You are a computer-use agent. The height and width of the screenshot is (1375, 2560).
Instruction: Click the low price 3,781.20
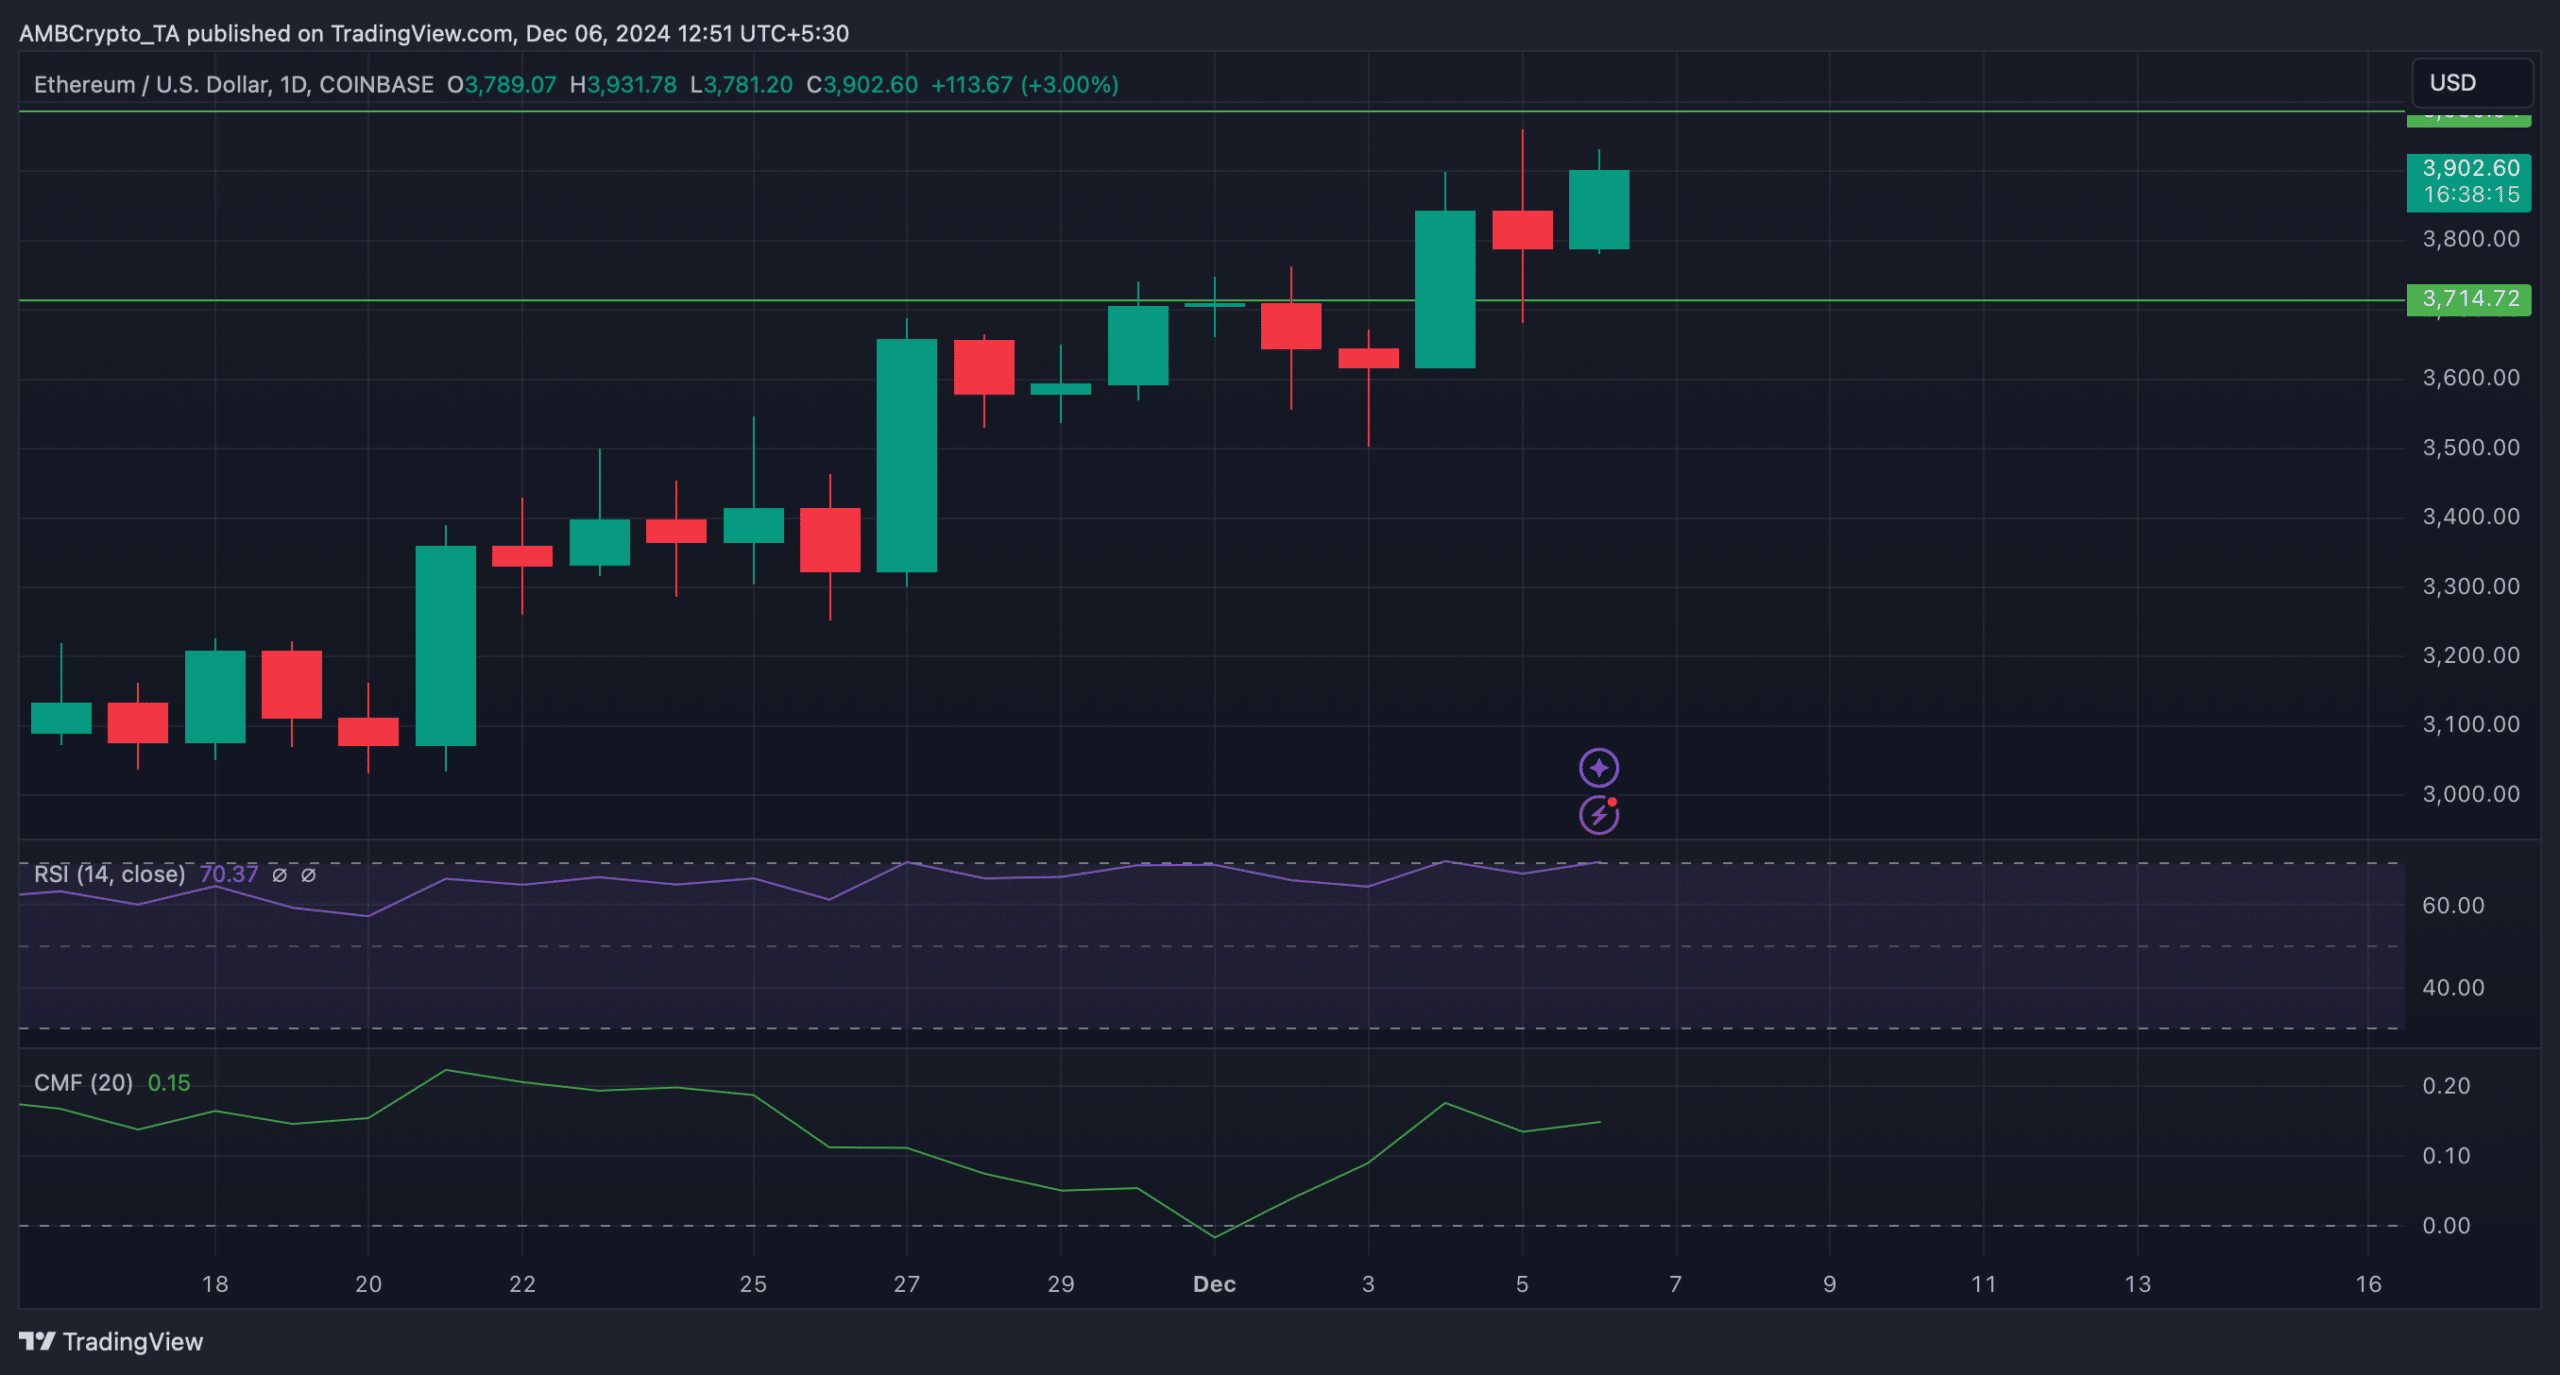pos(748,84)
